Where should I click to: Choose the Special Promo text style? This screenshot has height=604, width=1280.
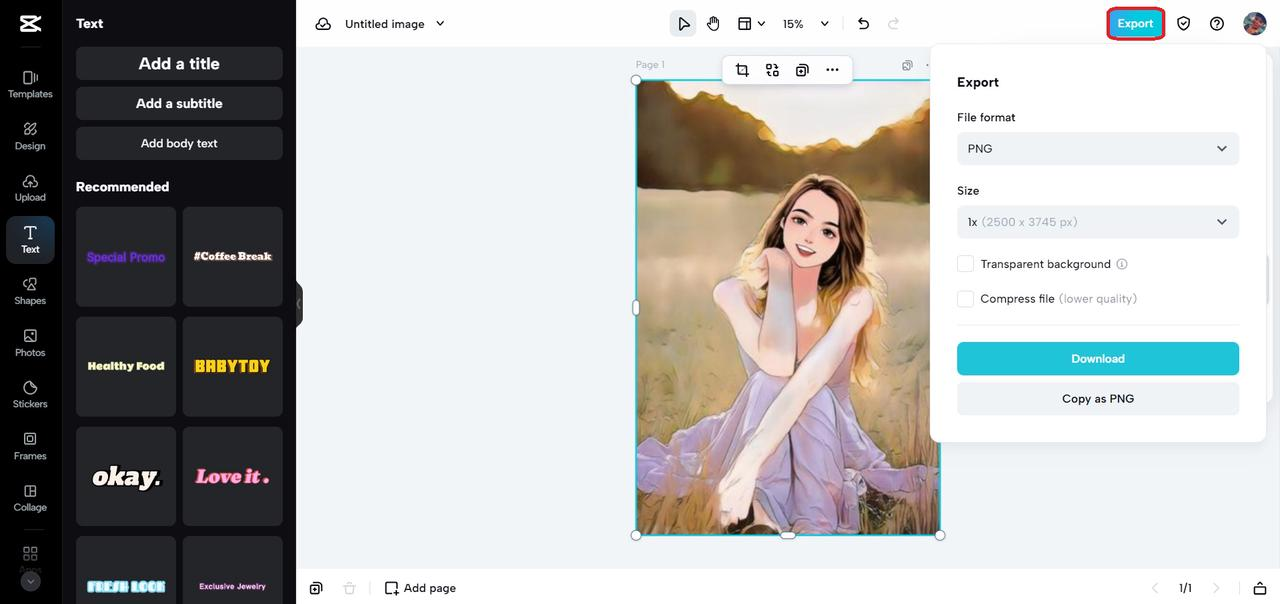tap(126, 257)
